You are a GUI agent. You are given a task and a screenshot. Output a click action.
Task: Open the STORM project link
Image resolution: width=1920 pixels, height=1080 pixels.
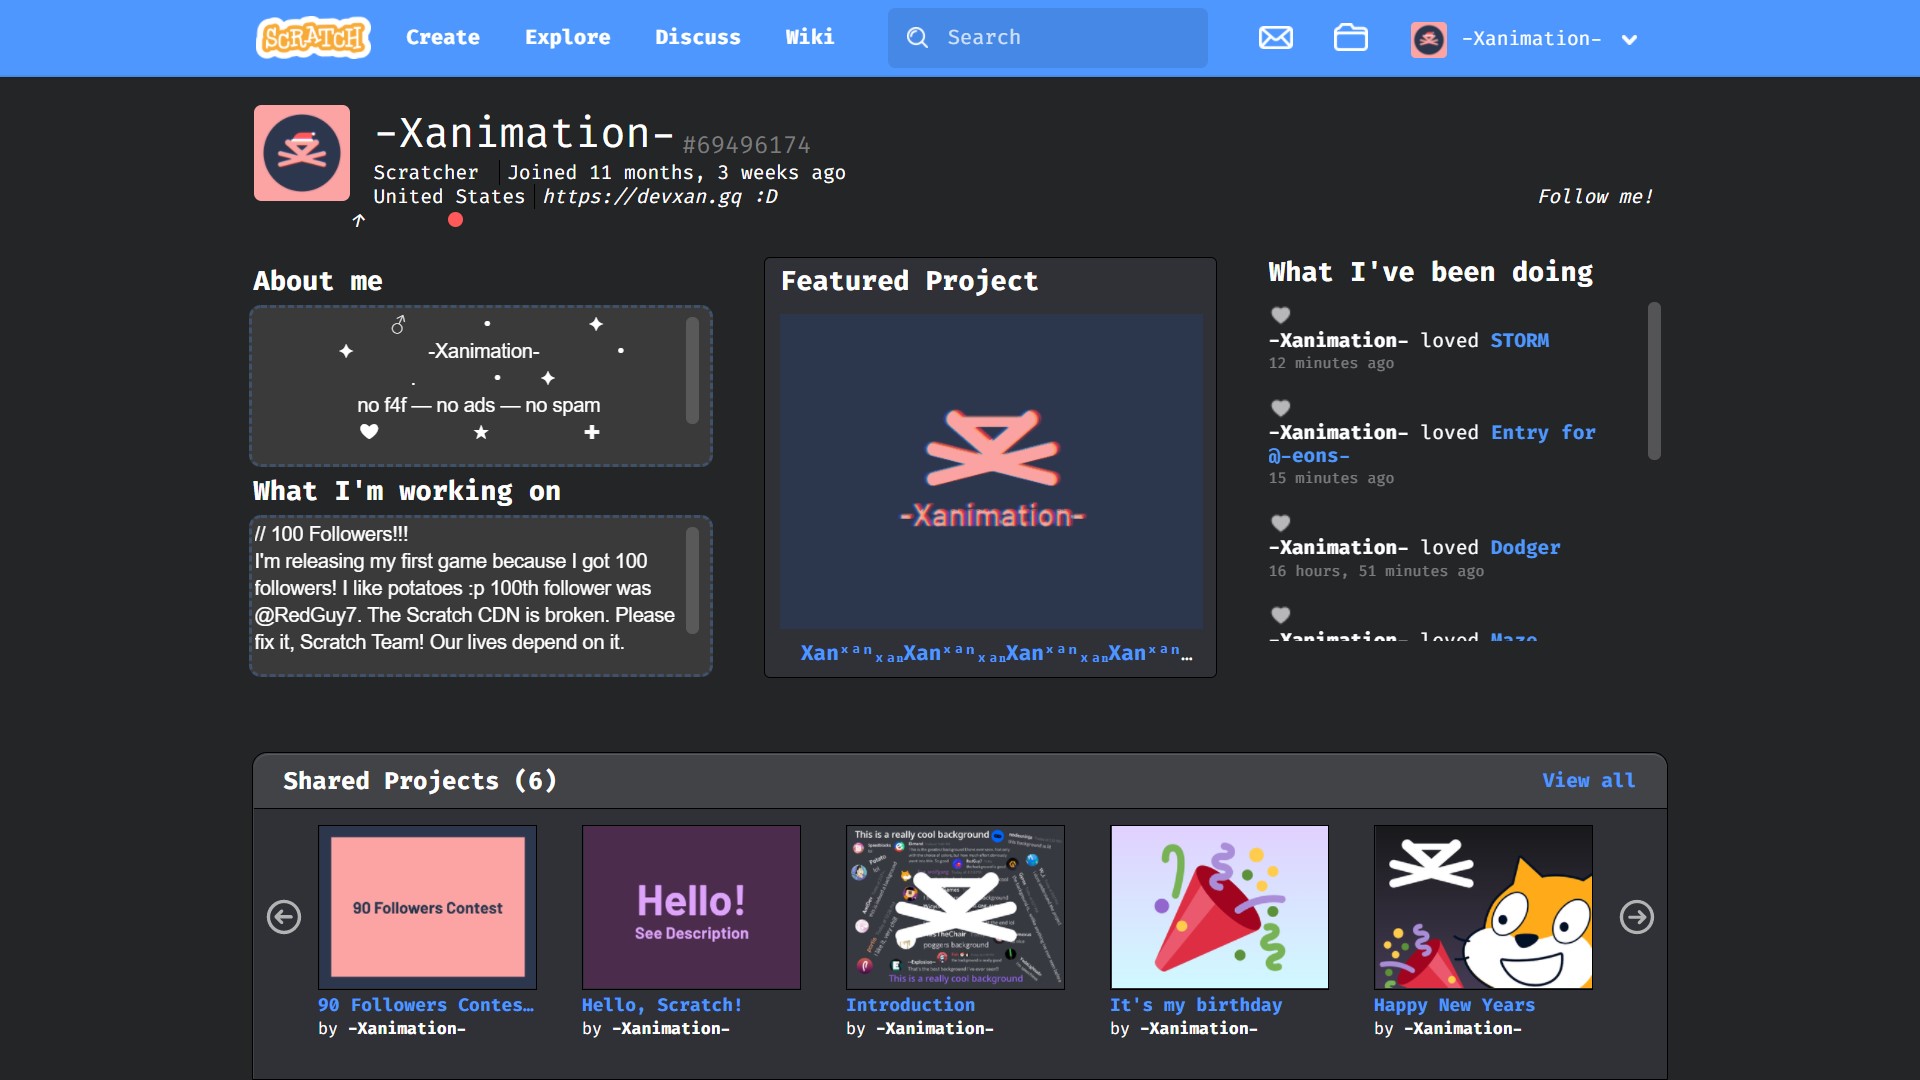point(1519,340)
